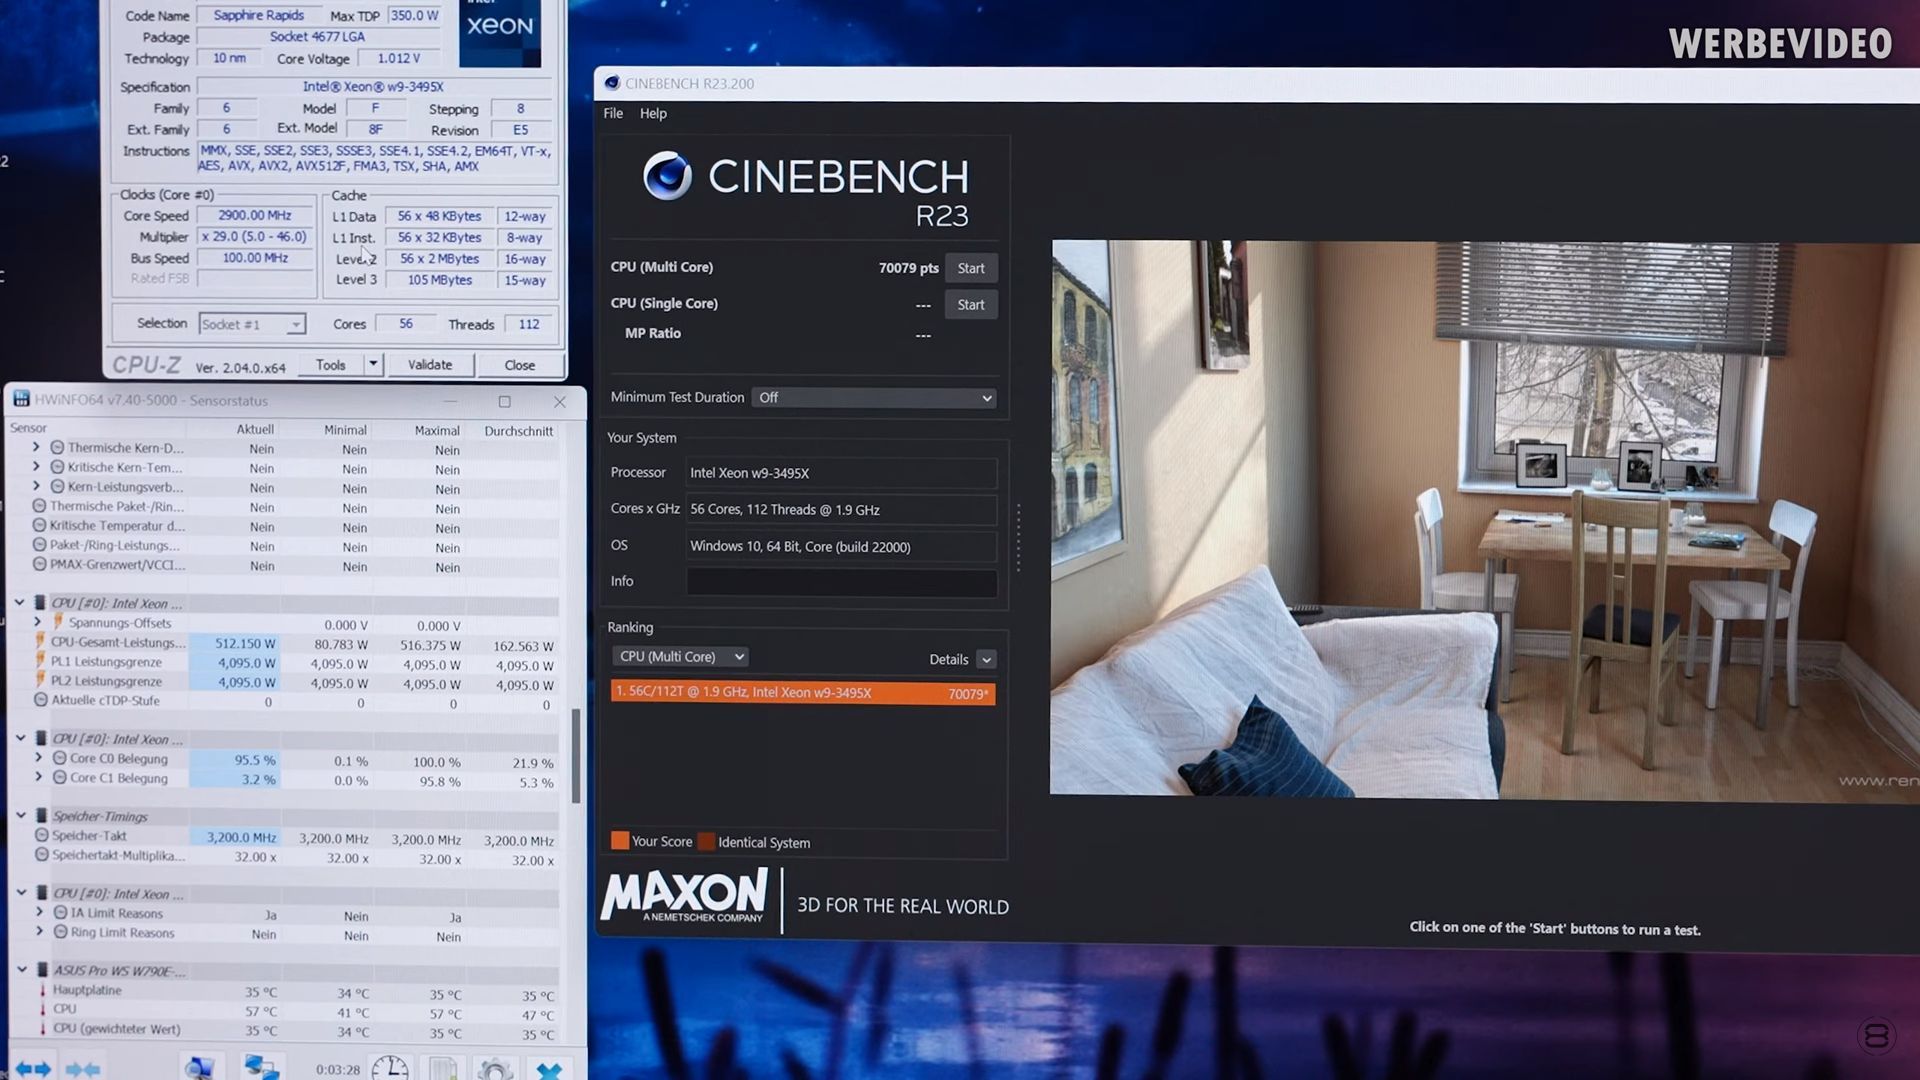Click the circle icon beside Speichertakt-Multiplika
This screenshot has width=1920, height=1080.
(41, 855)
